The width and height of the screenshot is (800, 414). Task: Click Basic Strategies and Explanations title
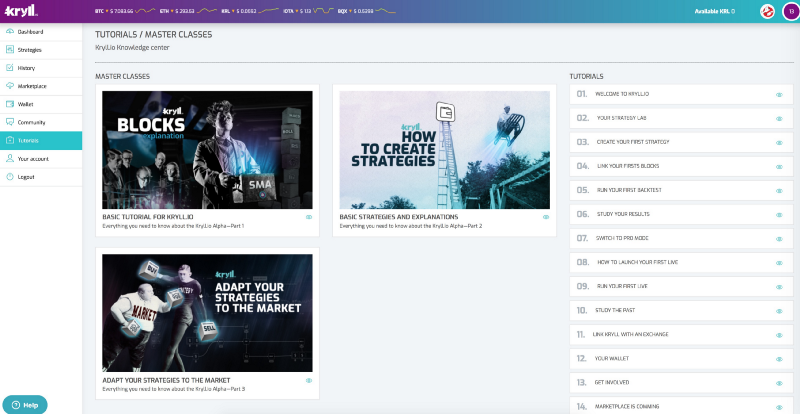pyautogui.click(x=398, y=217)
